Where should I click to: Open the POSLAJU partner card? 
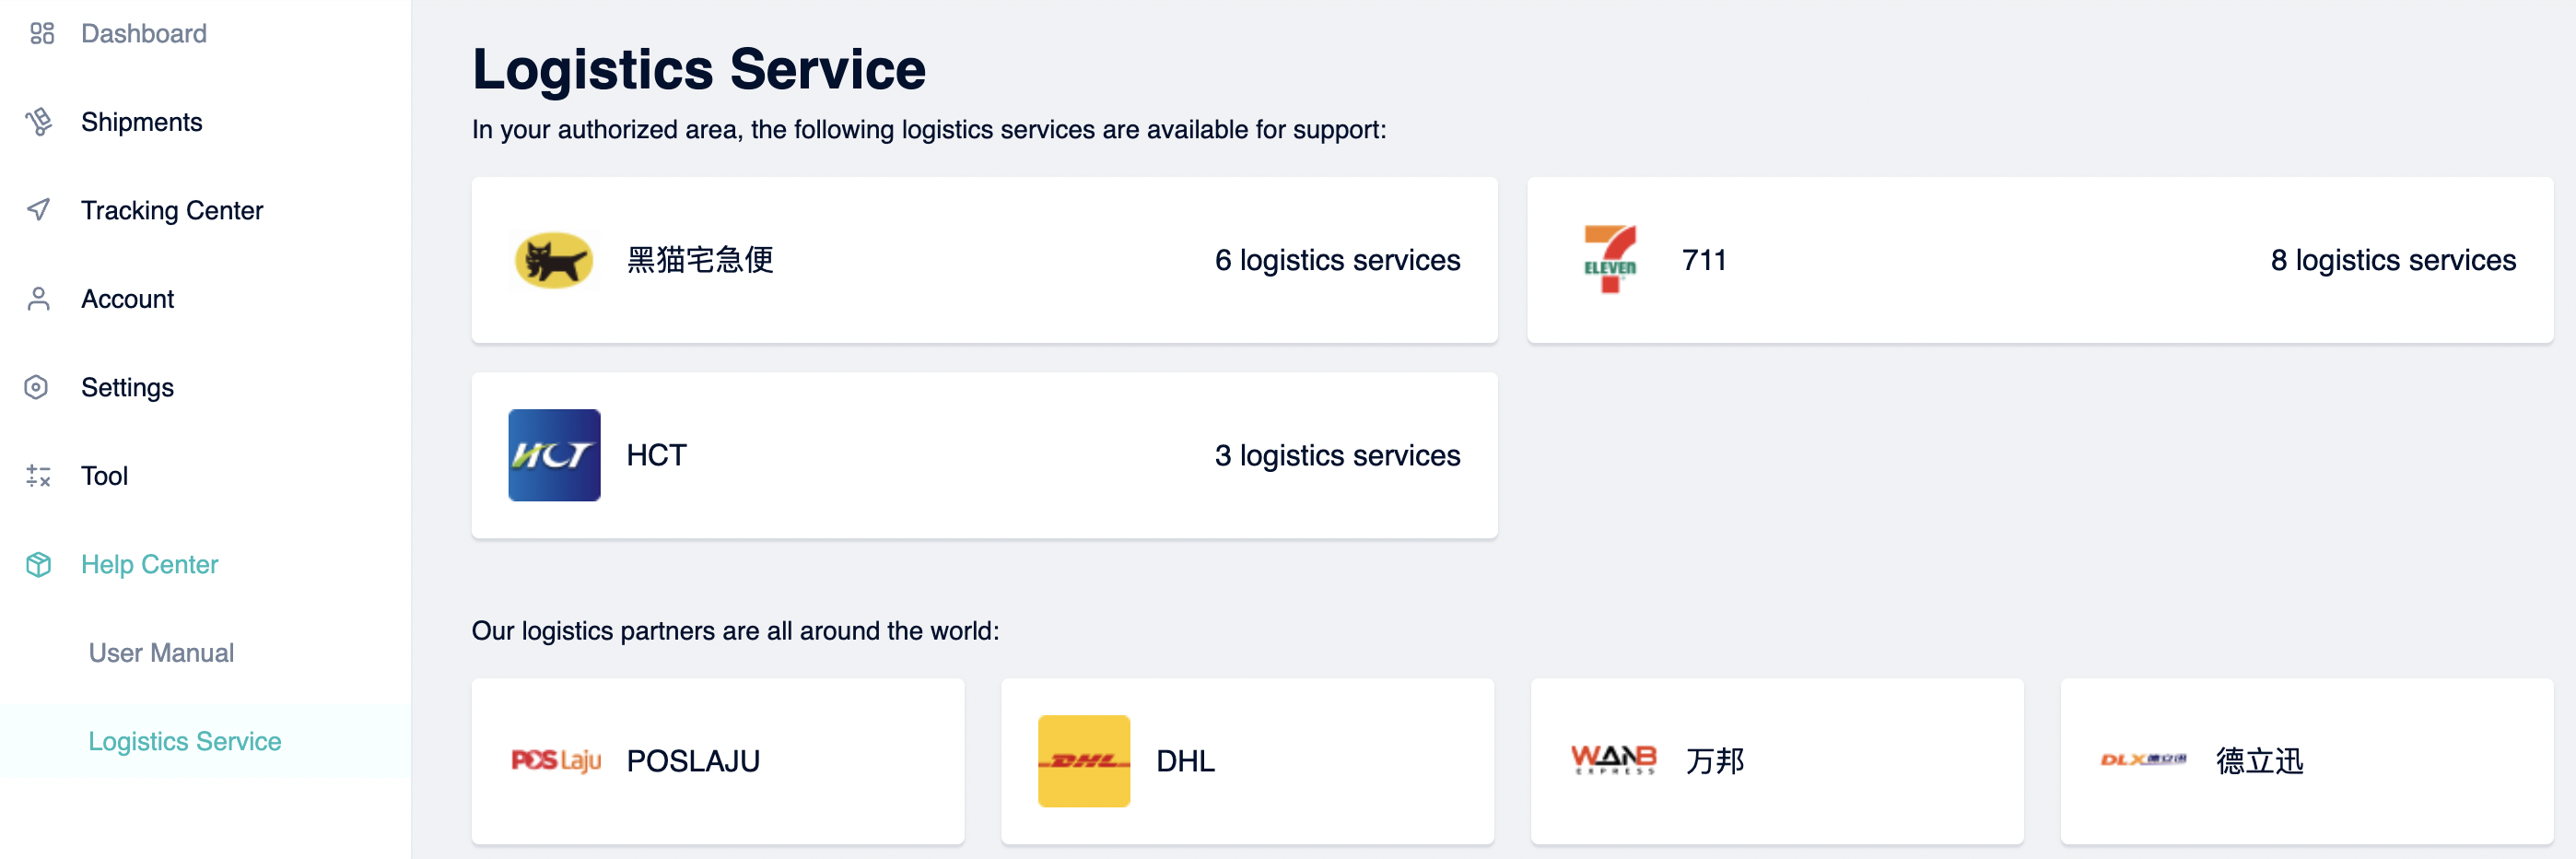tap(718, 761)
